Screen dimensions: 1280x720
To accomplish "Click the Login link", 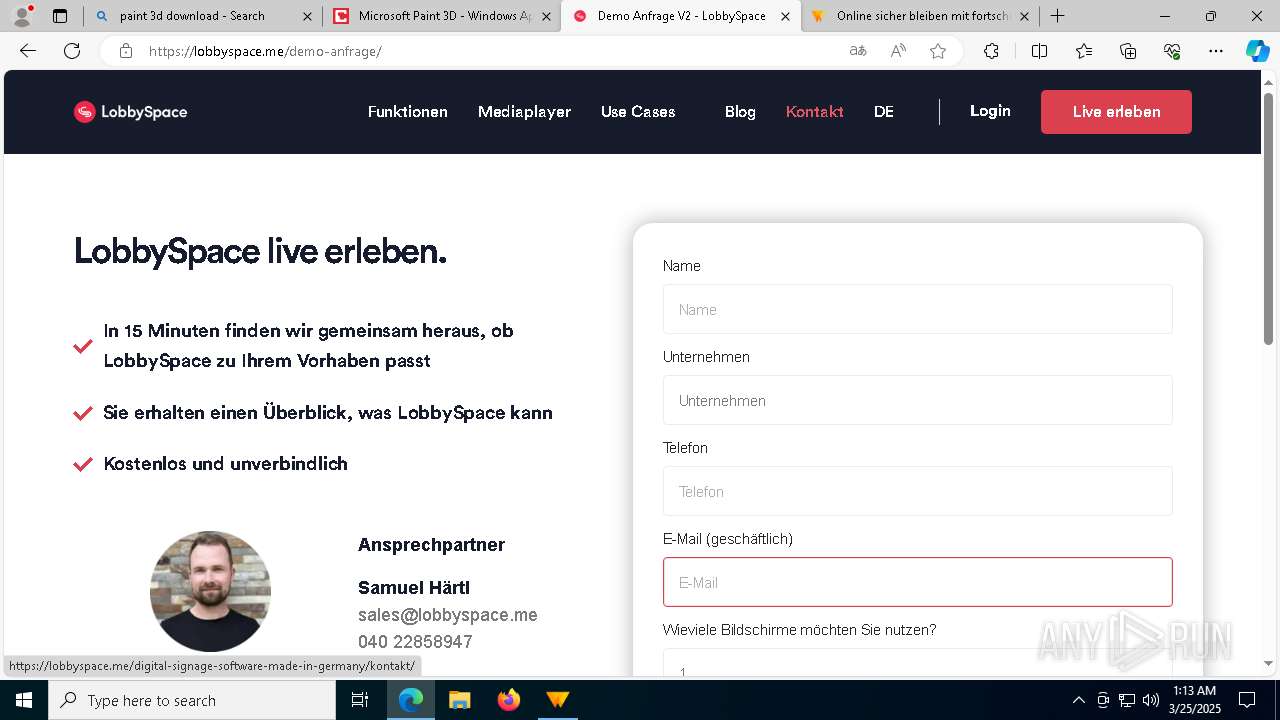I will click(x=990, y=111).
